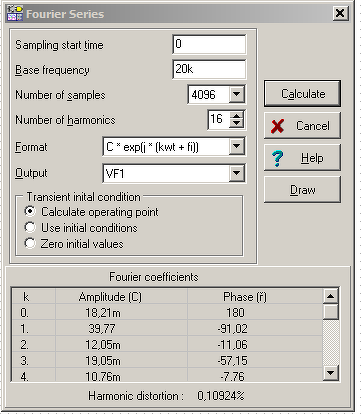
Task: Increase number of harmonics with up arrow
Action: (237, 115)
